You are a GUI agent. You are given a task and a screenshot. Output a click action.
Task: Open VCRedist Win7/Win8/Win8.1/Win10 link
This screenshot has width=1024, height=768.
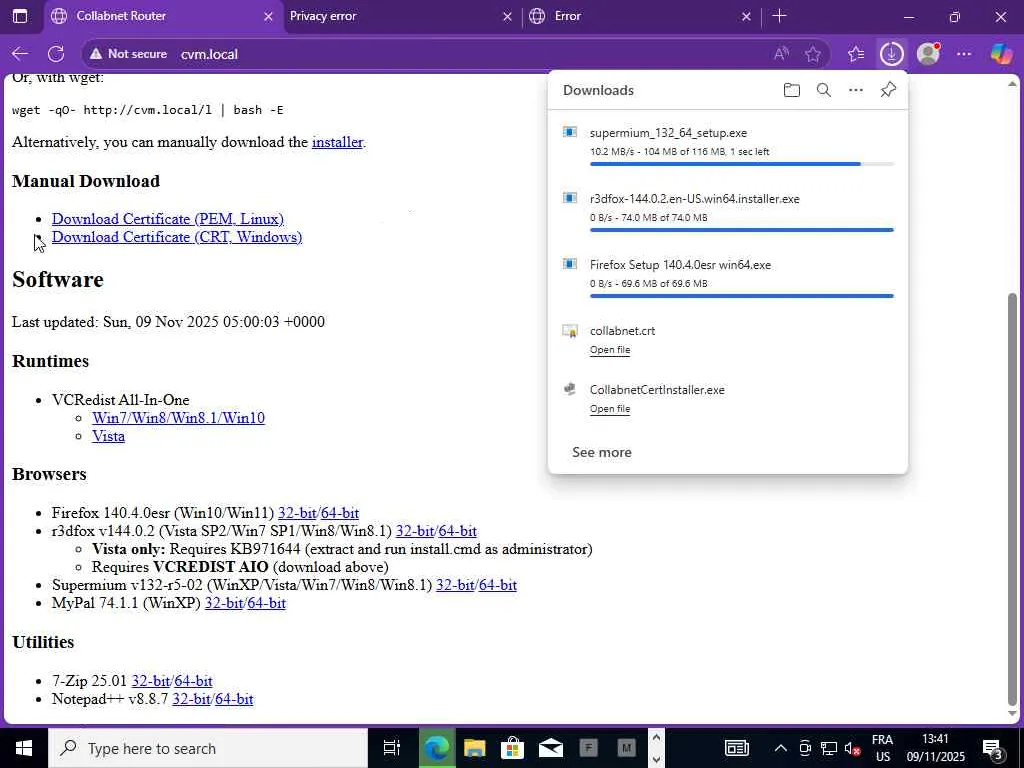click(x=178, y=418)
